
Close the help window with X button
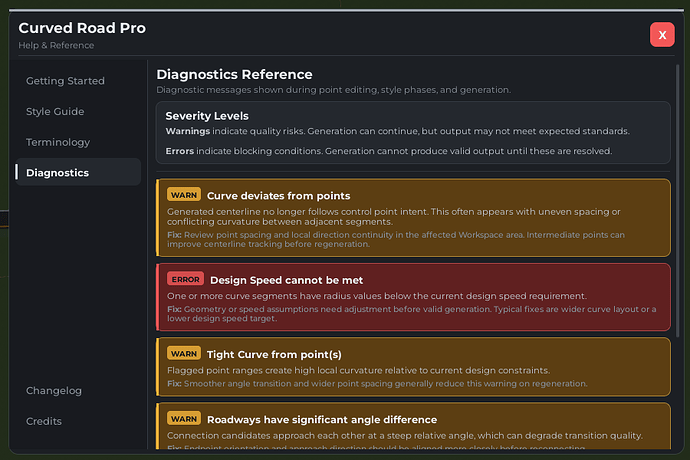[662, 34]
